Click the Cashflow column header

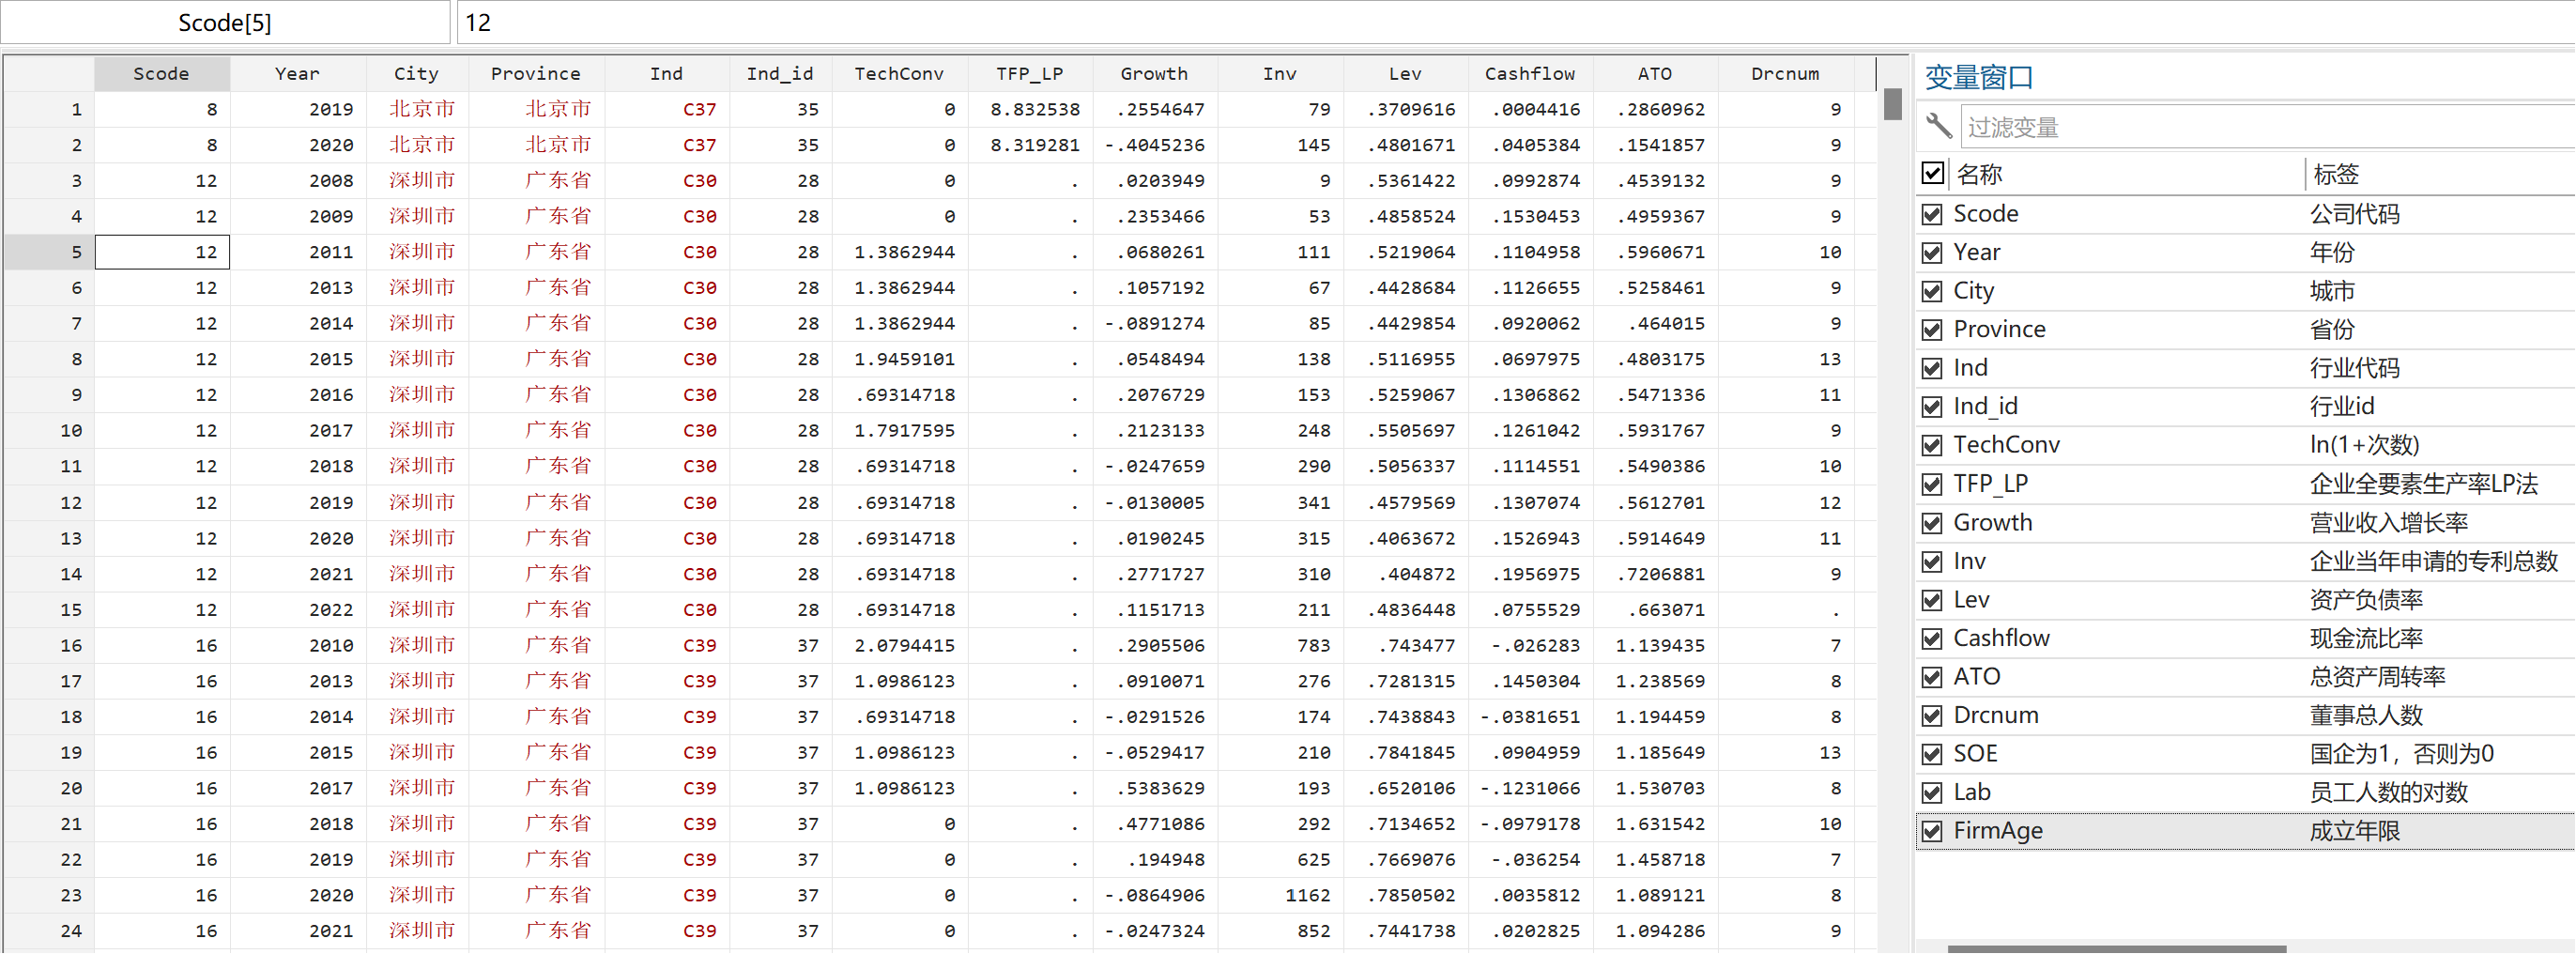pos(1529,73)
